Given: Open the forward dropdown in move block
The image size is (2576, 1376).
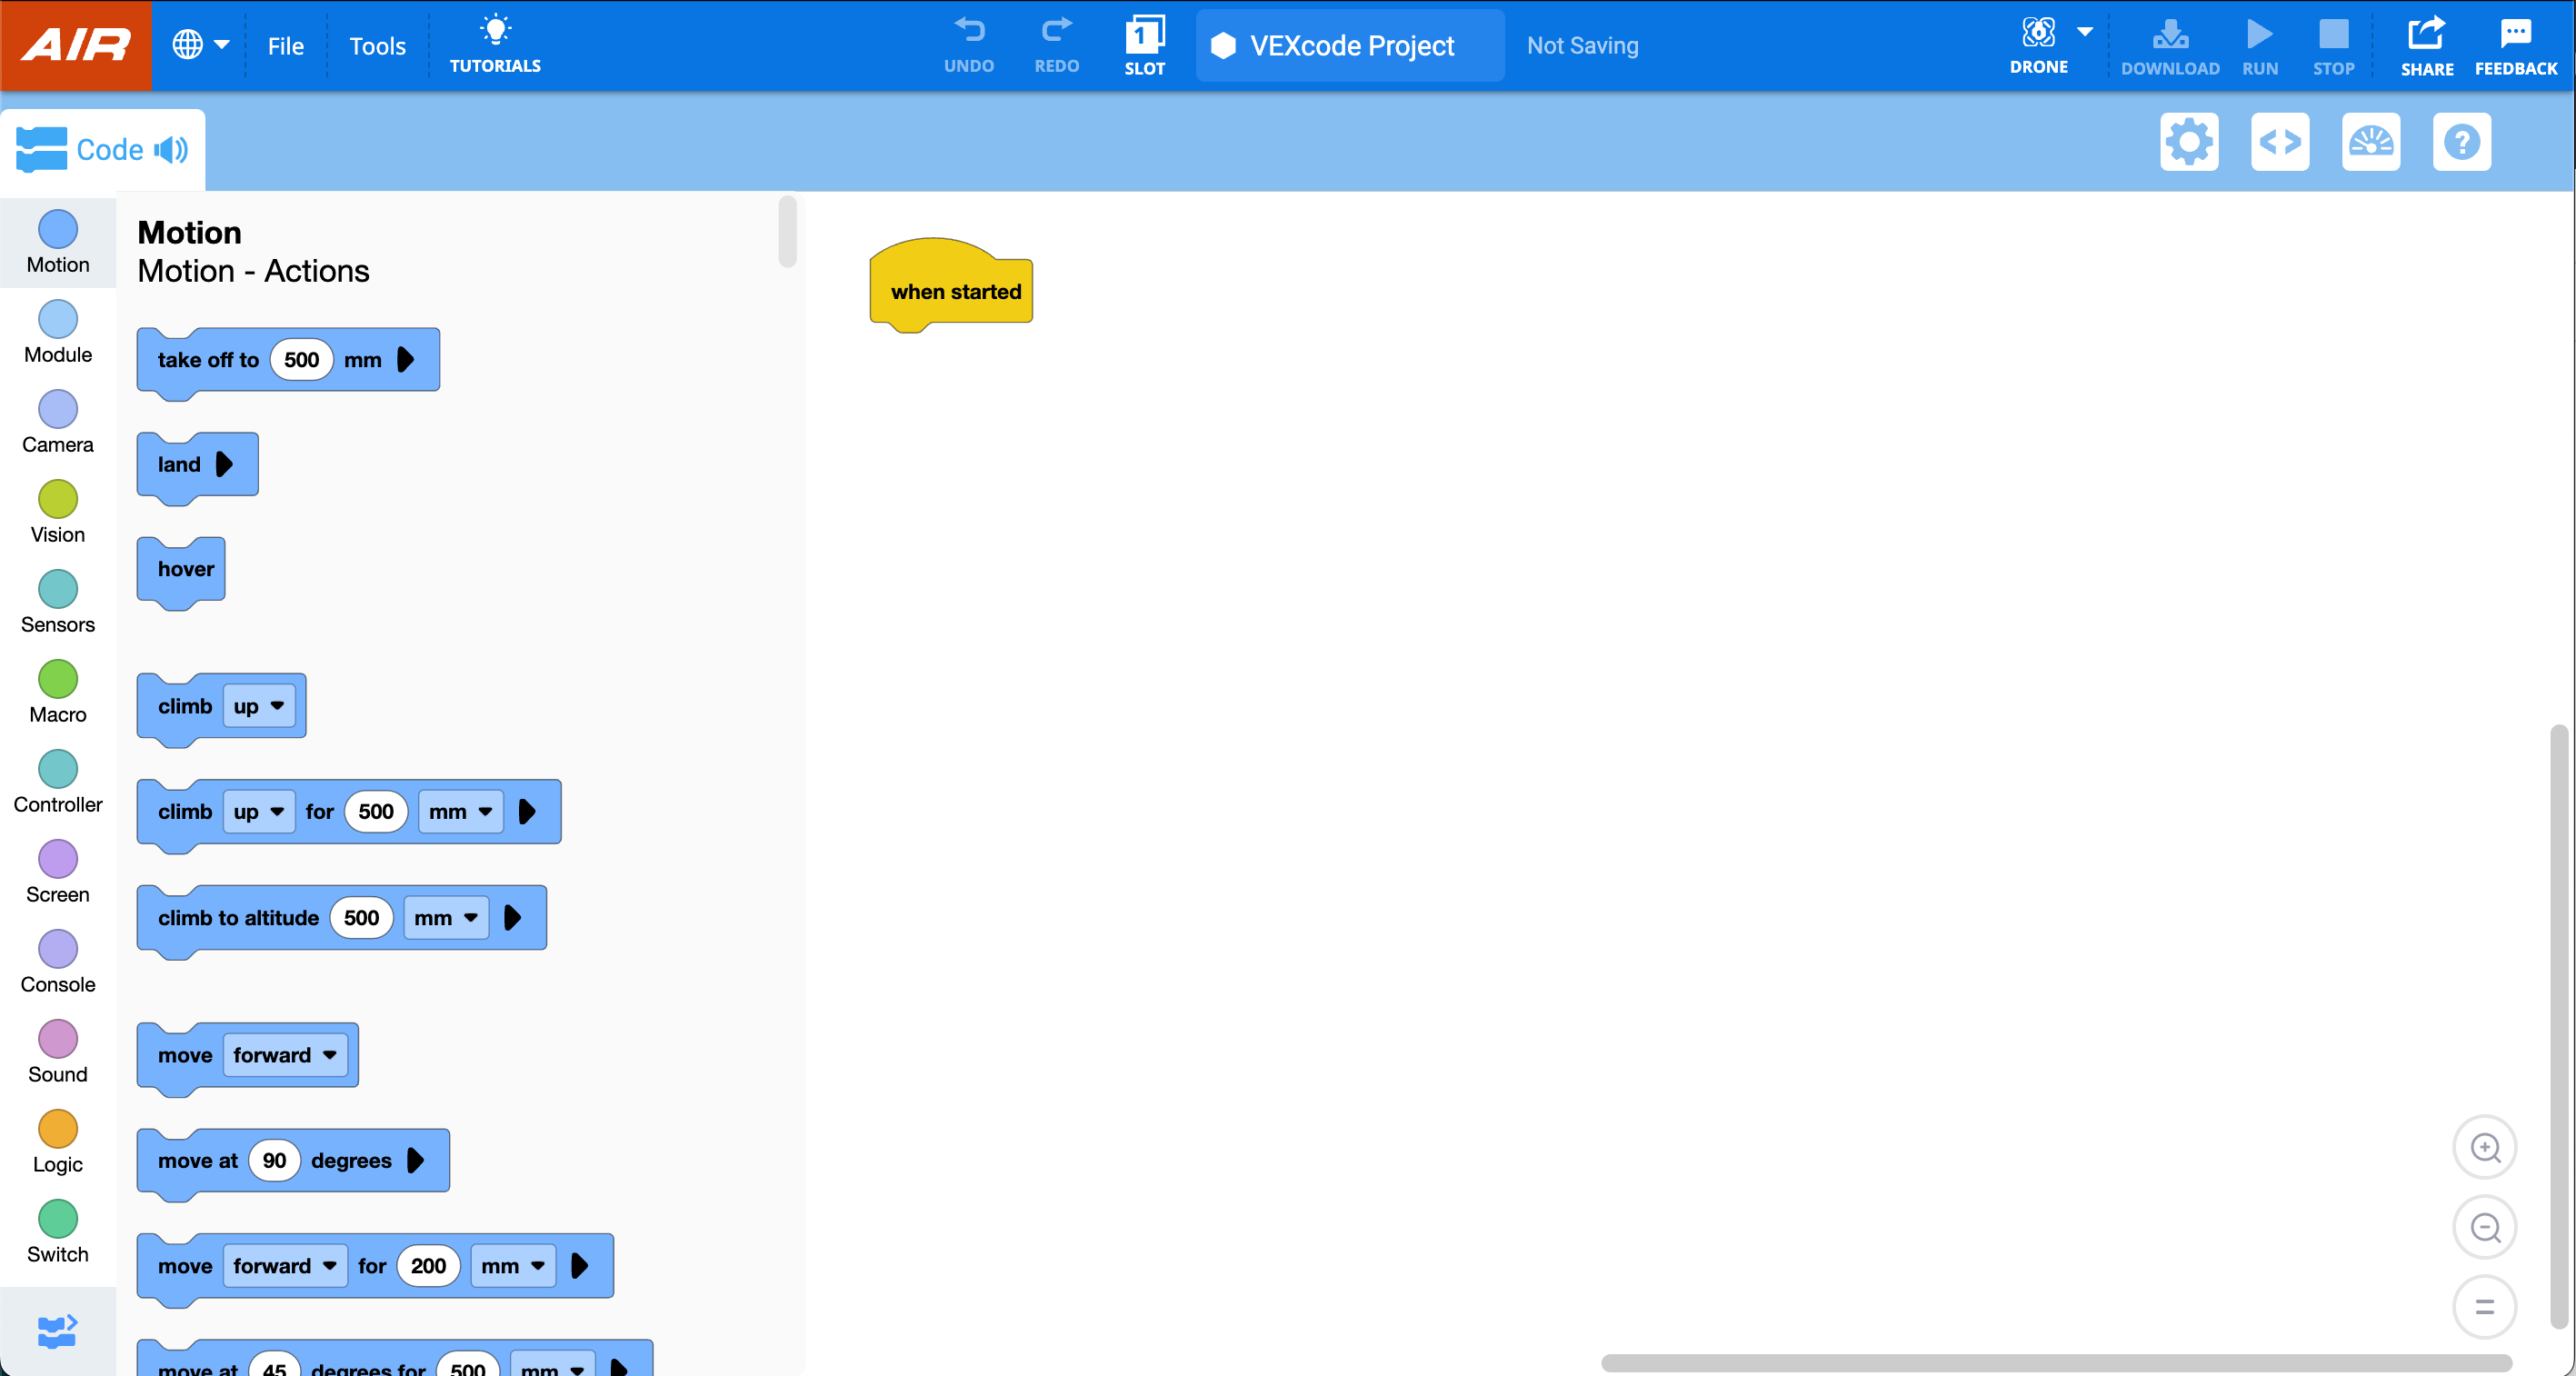Looking at the screenshot, I should (285, 1054).
